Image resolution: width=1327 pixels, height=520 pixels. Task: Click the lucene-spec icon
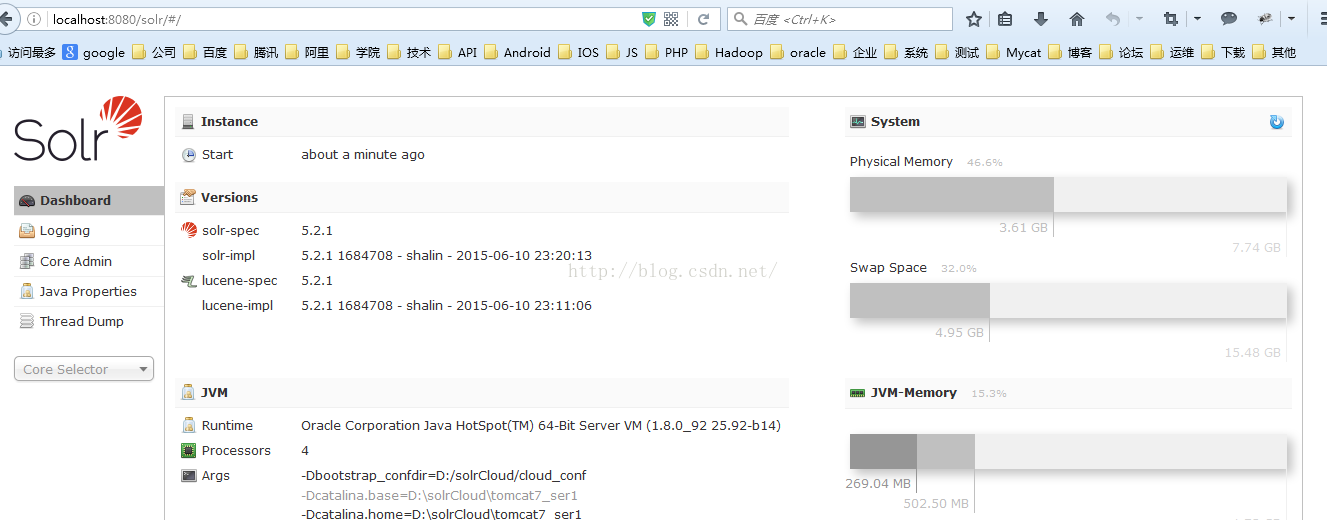188,281
